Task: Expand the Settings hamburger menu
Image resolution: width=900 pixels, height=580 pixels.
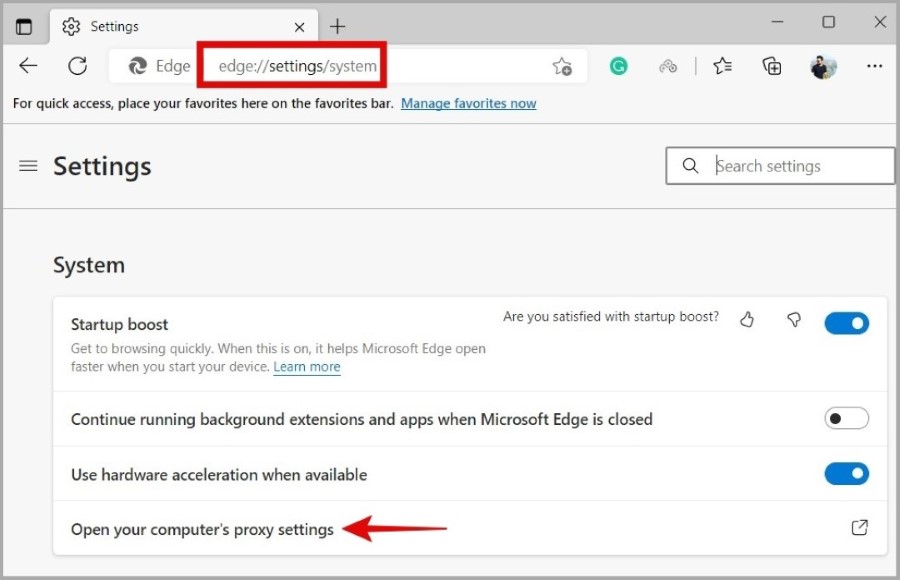Action: coord(28,166)
